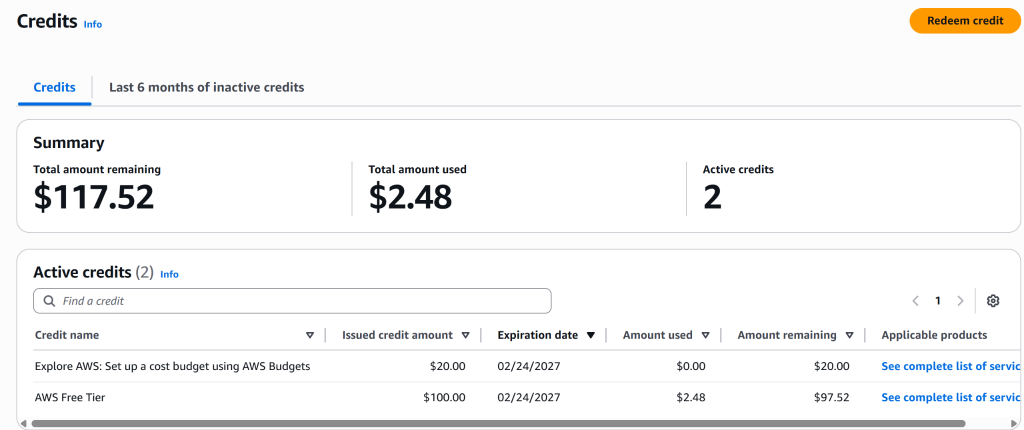The image size is (1024, 430).
Task: Sort by Credit name arrow
Action: click(x=309, y=336)
